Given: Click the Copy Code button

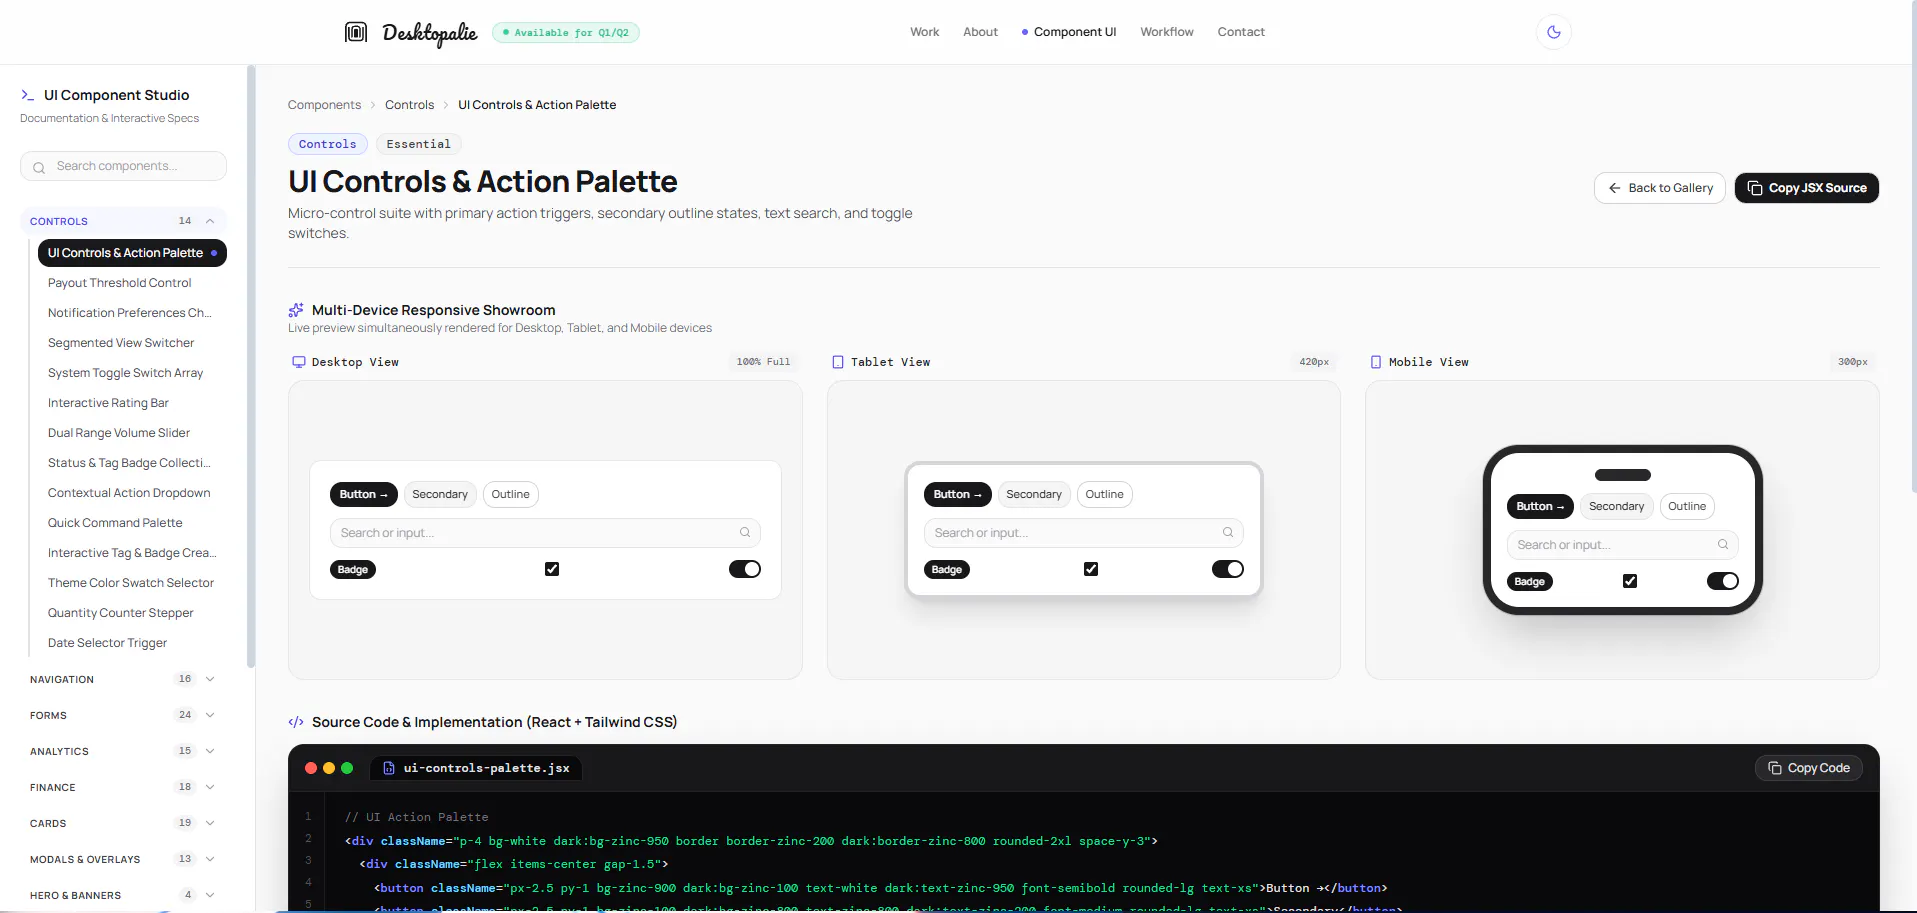Looking at the screenshot, I should point(1809,768).
